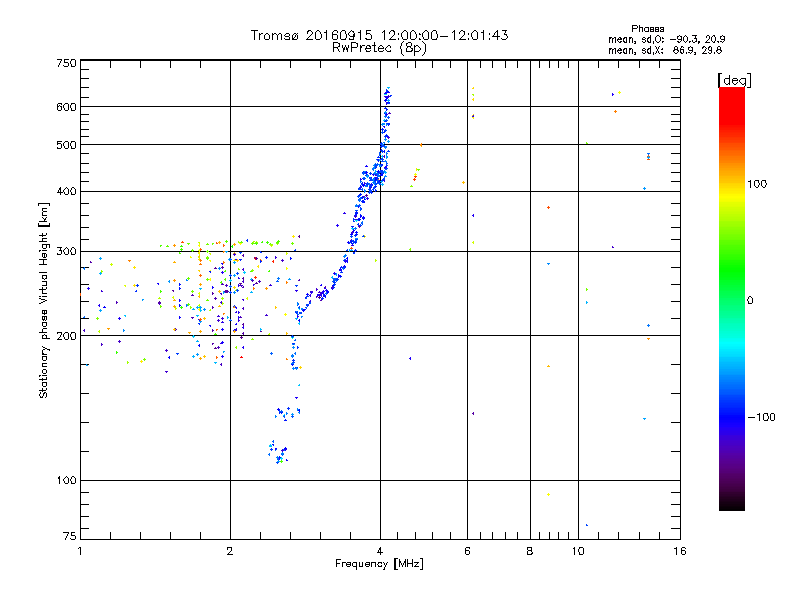The width and height of the screenshot is (800, 600).
Task: Click the 'mean, sd,X: 86.9, 29.8' line
Action: [665, 50]
